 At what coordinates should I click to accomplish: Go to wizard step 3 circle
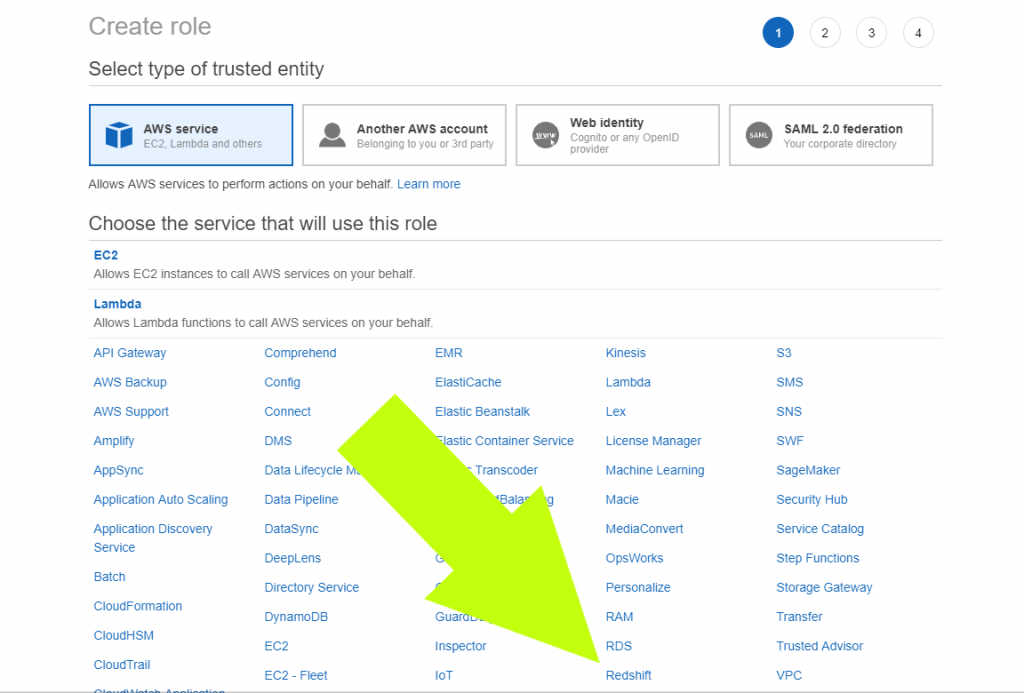871,33
